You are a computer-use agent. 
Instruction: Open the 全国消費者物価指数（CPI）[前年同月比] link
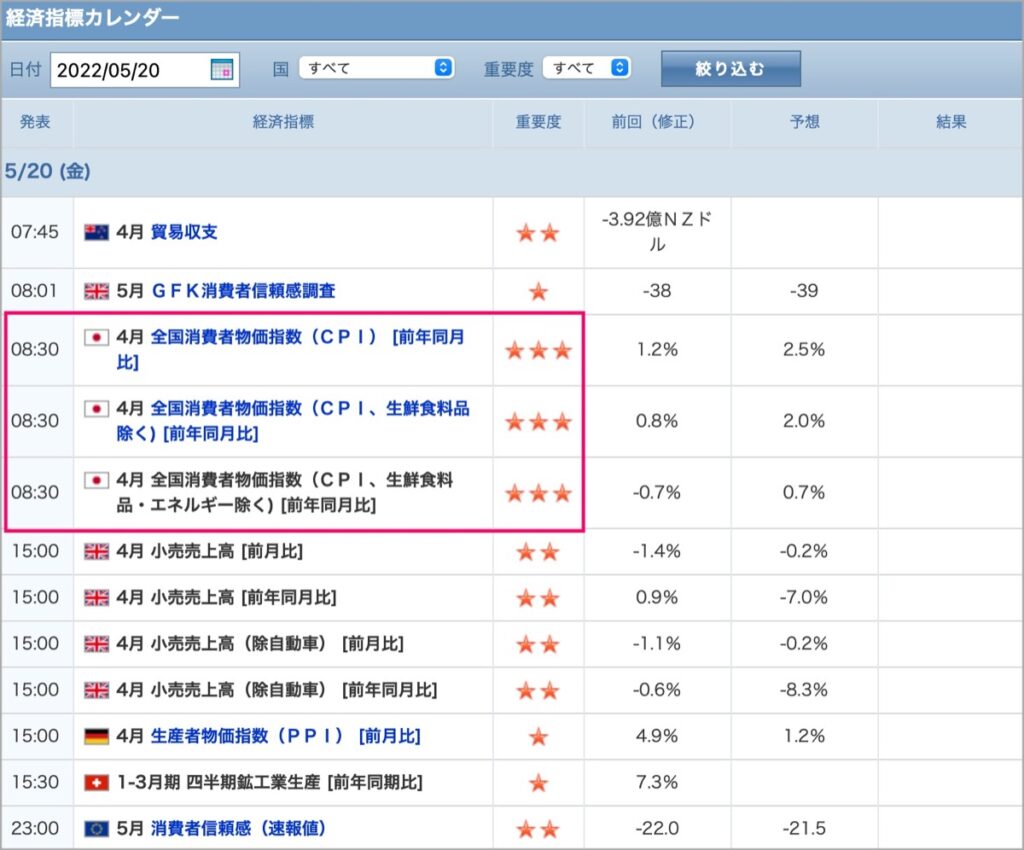(291, 349)
